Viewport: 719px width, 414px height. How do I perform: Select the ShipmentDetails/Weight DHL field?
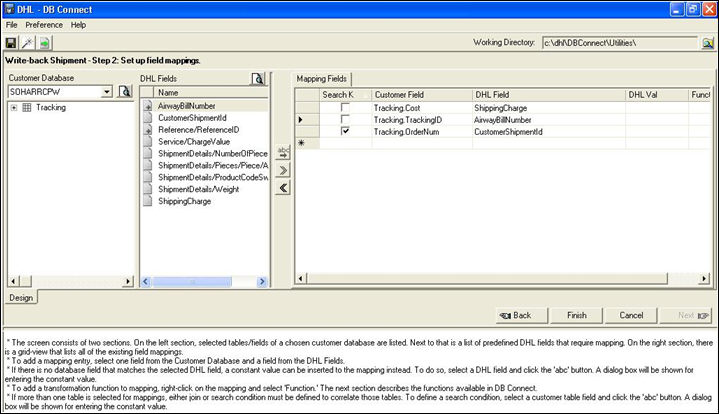[199, 189]
